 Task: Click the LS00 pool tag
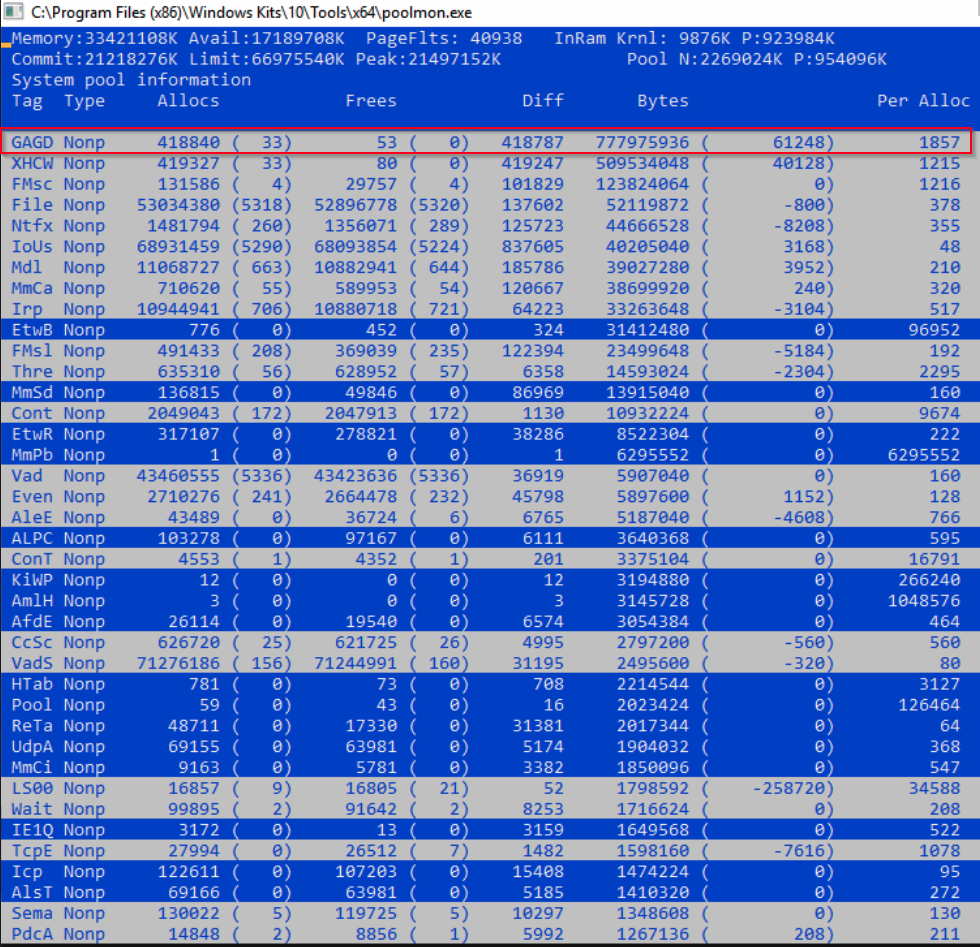tap(32, 788)
